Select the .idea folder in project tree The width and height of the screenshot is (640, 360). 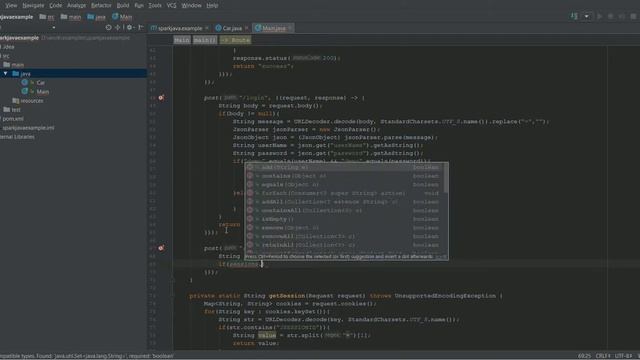(8, 47)
